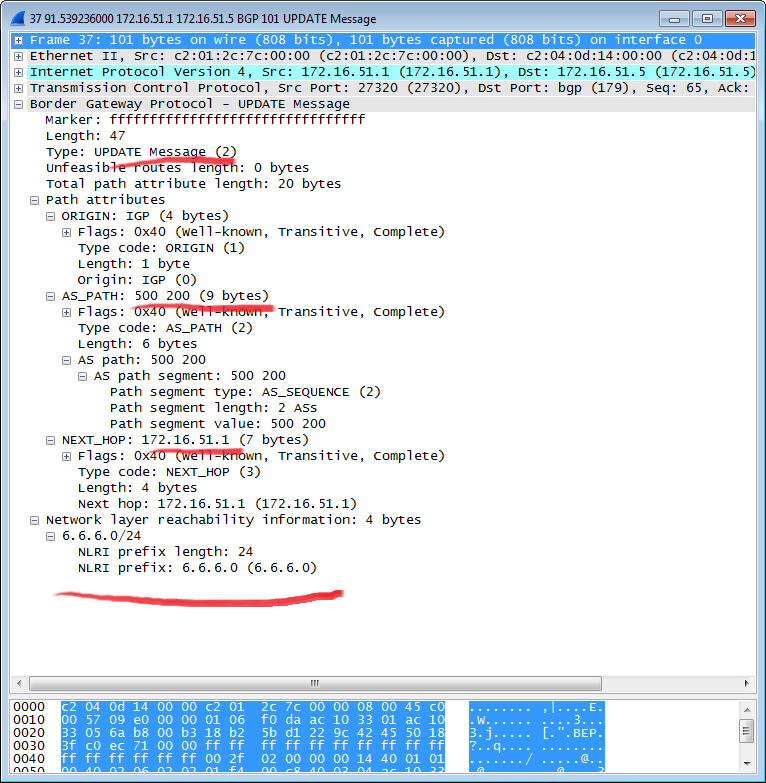Expand the Flags under ORIGIN attribute
Screen dimensions: 766x783
point(67,232)
